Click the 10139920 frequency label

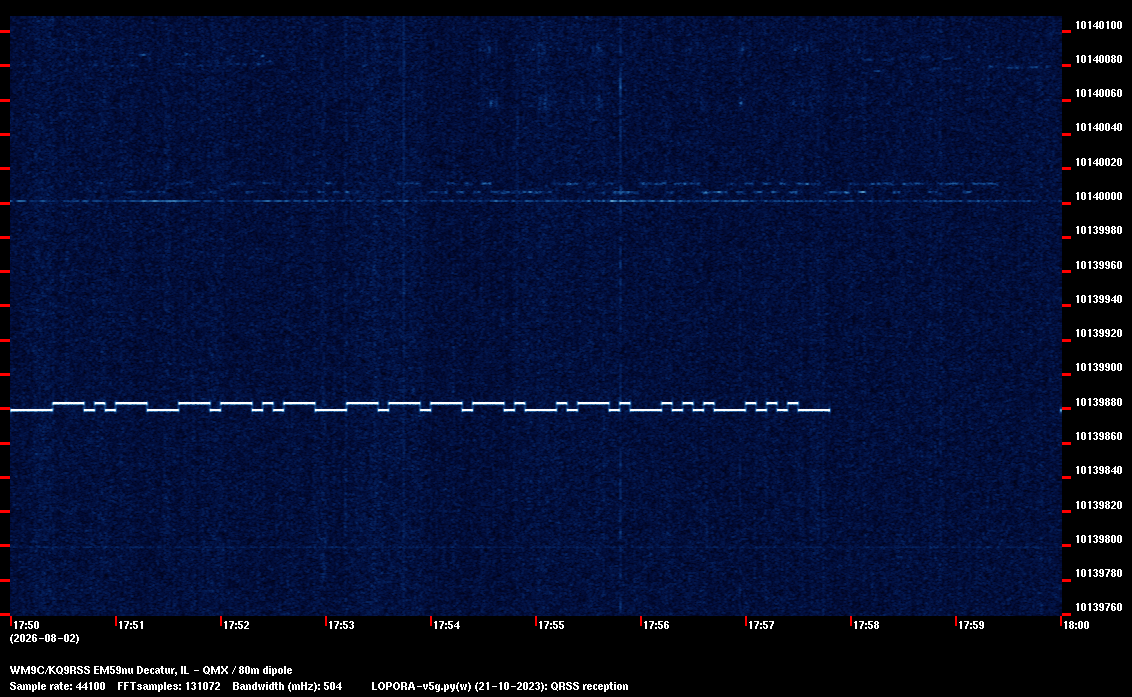1098,333
